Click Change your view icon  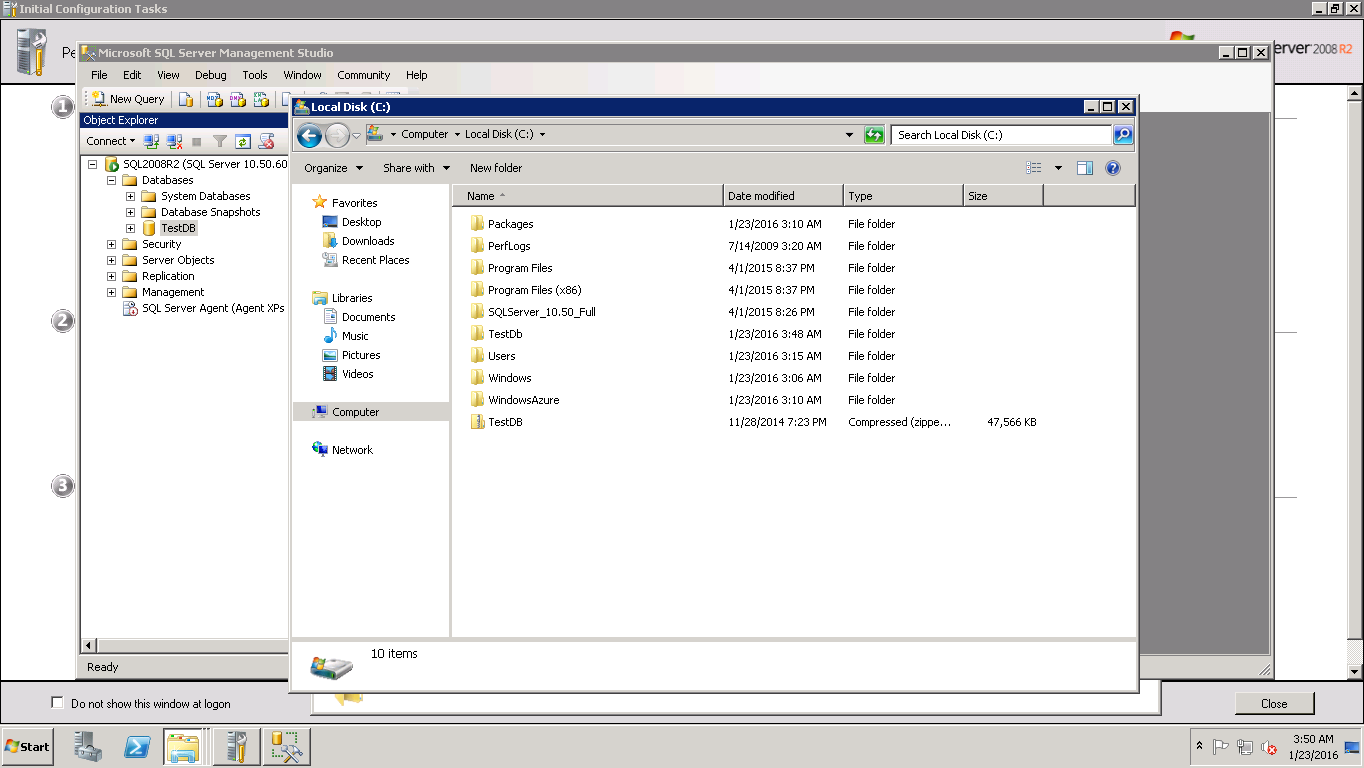click(x=1034, y=168)
